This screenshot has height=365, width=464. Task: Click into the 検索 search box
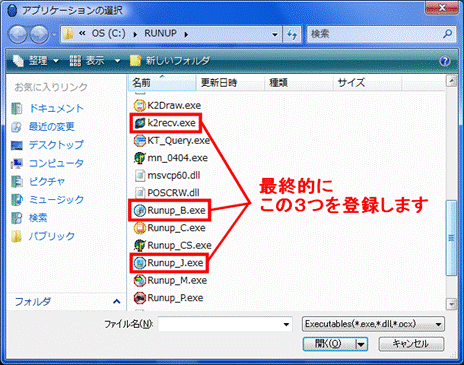(x=375, y=34)
